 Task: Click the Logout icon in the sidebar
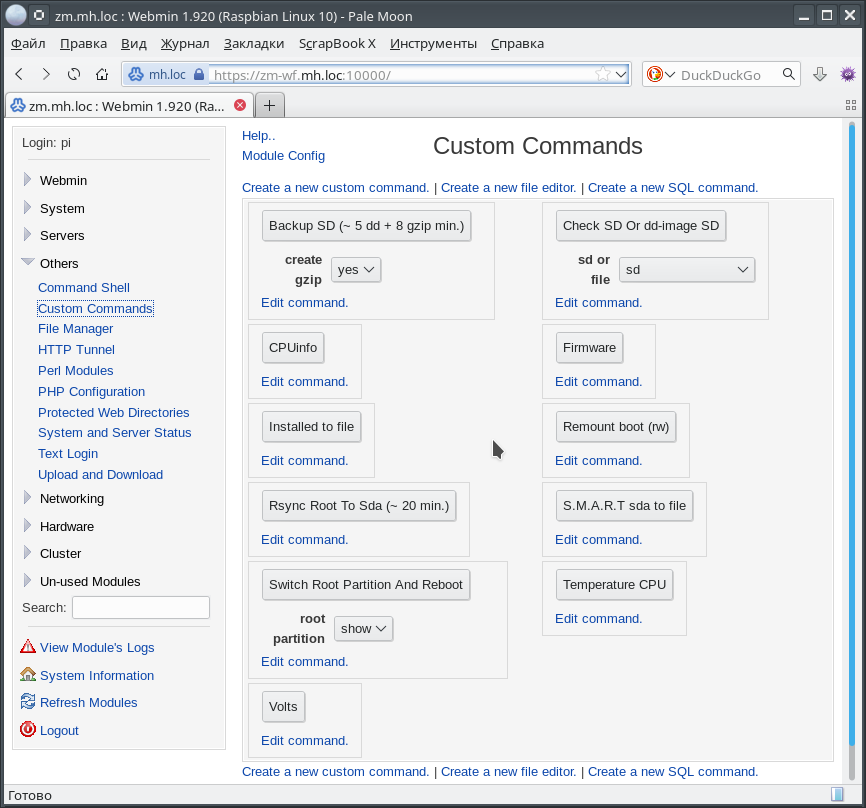[27, 730]
